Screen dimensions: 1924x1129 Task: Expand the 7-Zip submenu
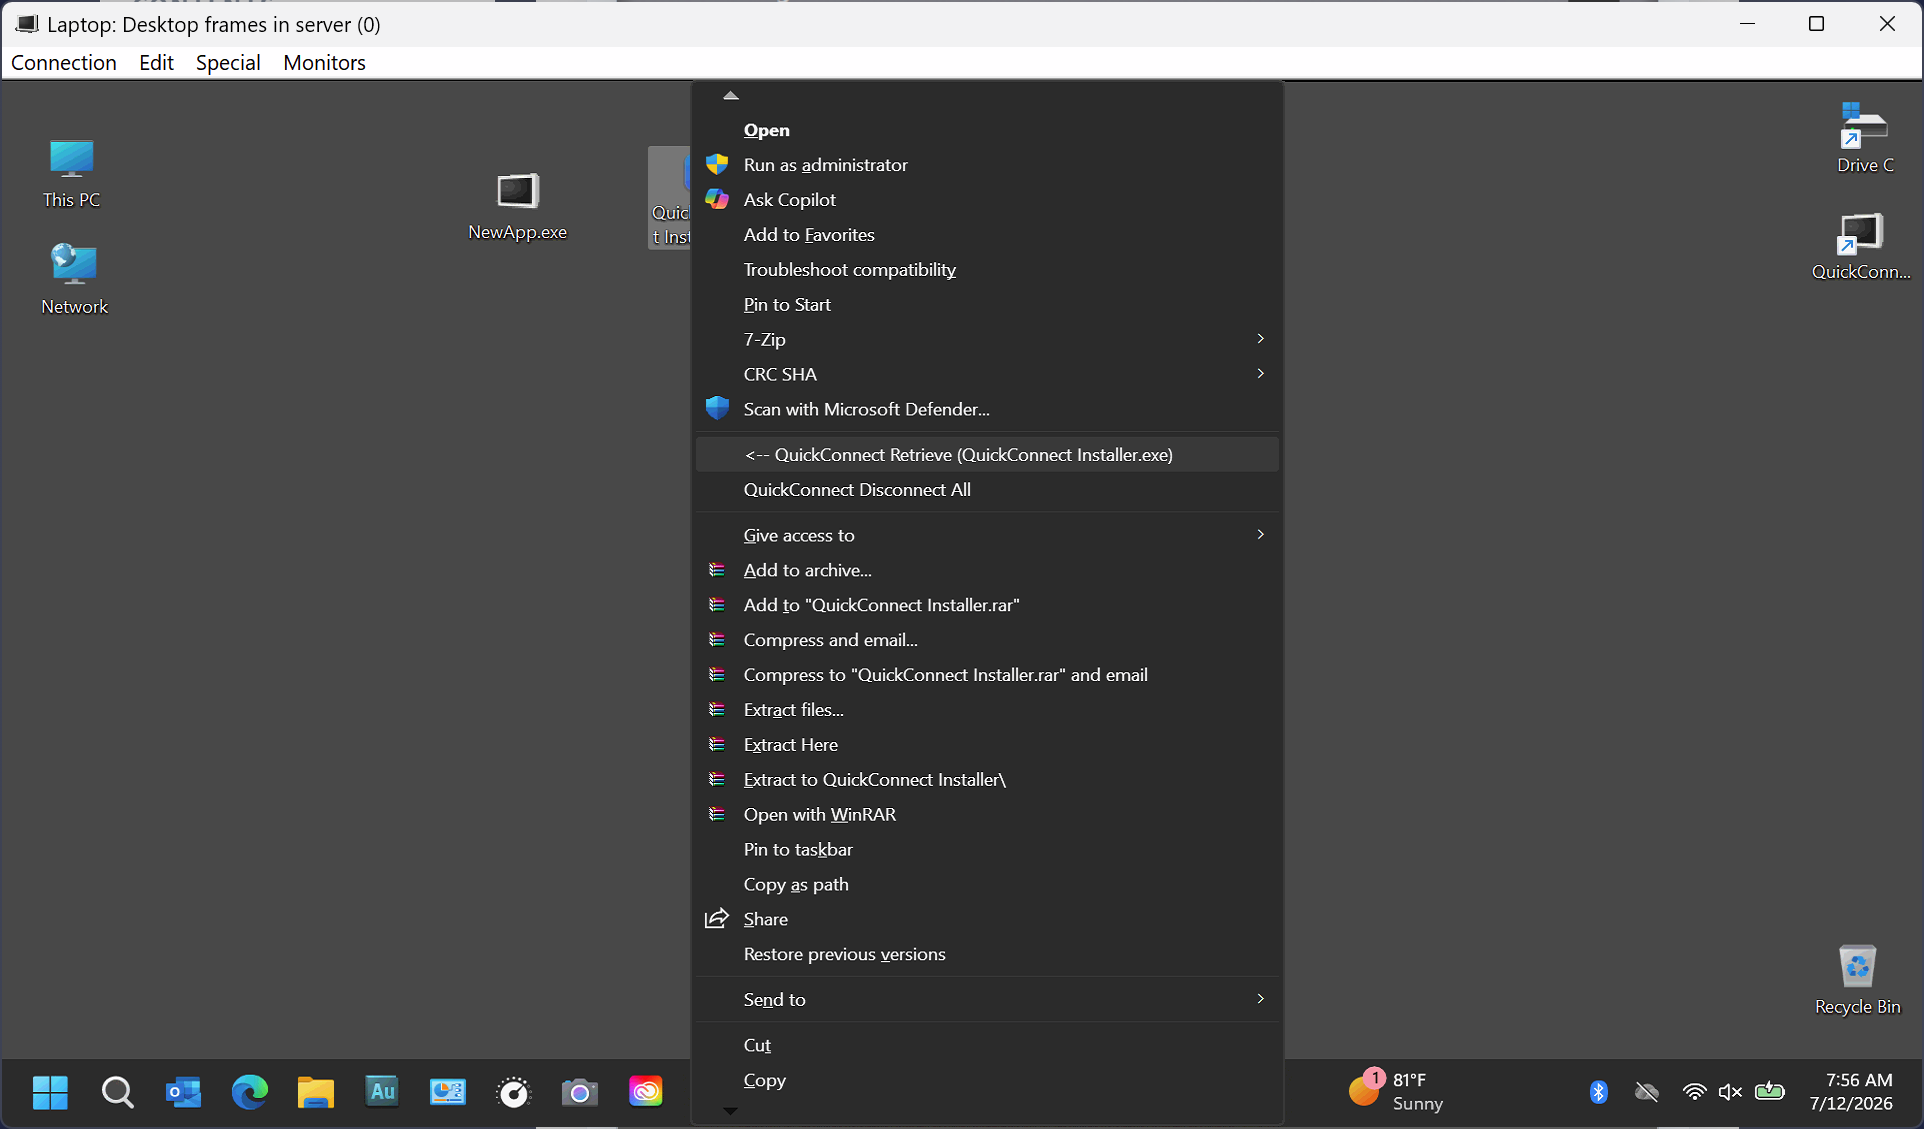[x=987, y=339]
